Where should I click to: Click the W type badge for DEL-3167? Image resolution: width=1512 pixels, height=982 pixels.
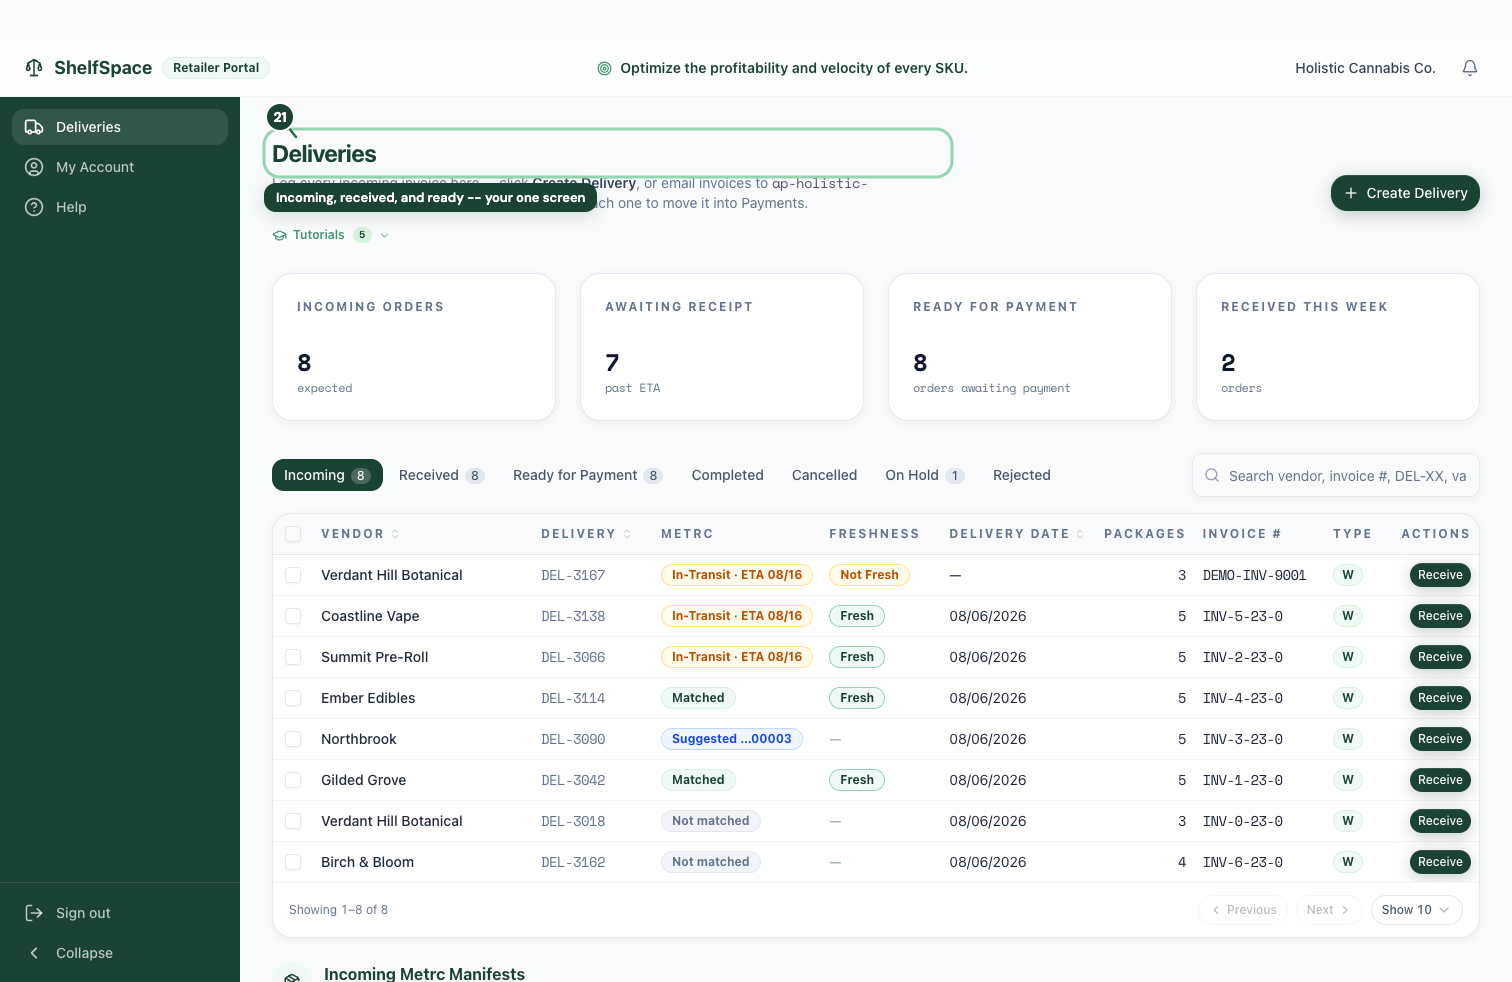(x=1348, y=575)
